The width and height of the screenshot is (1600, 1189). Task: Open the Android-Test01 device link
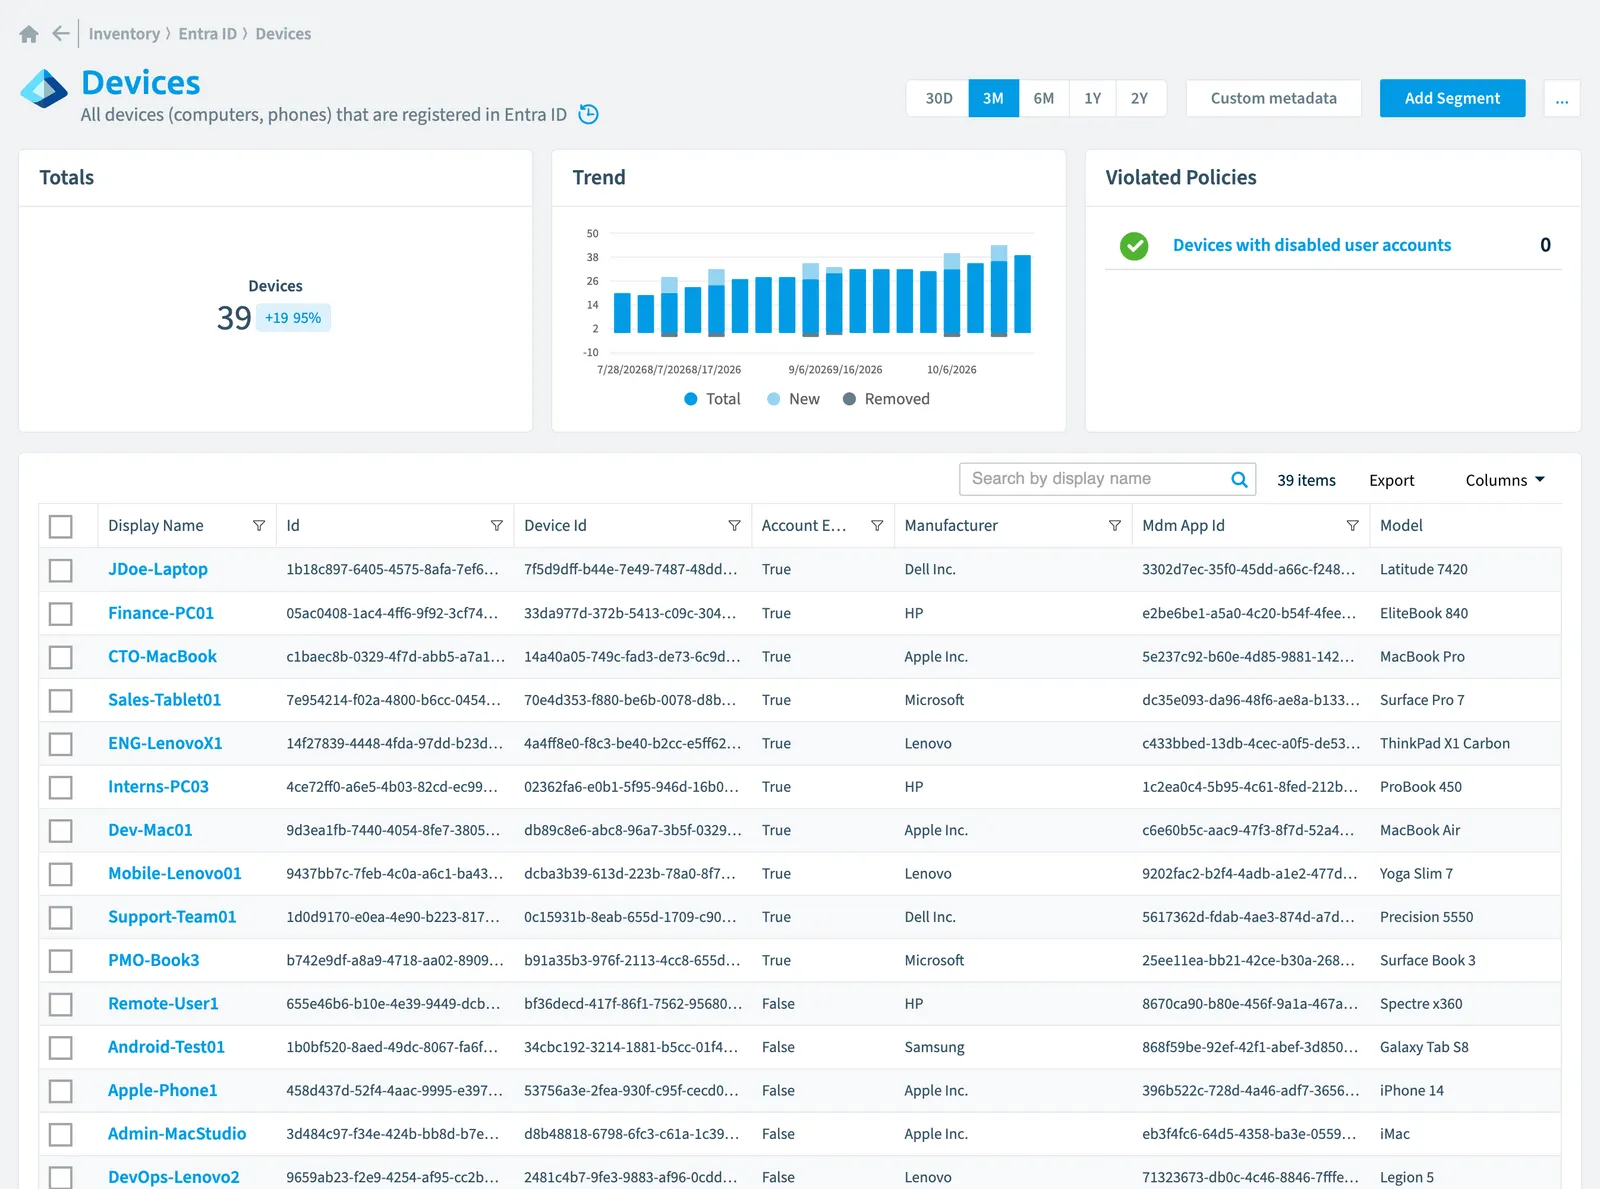coord(166,1047)
